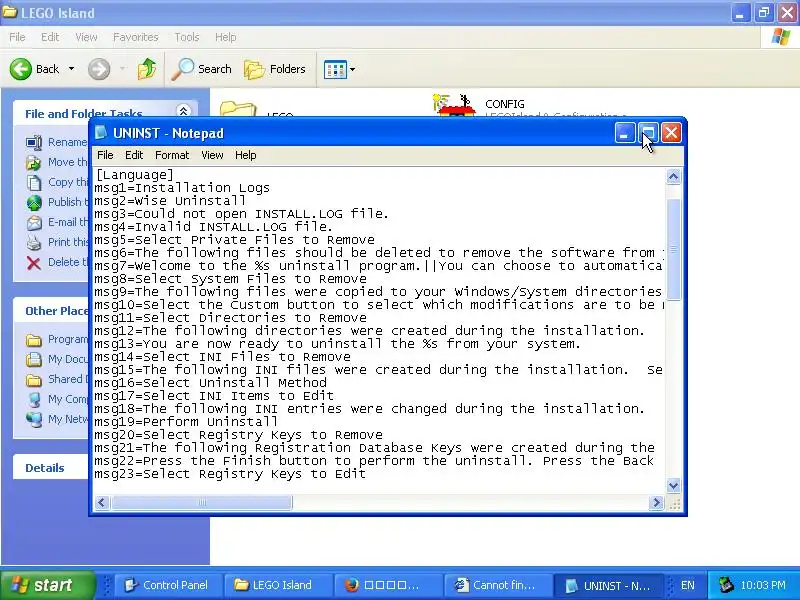
Task: Toggle the Folders pane button
Action: click(x=275, y=69)
